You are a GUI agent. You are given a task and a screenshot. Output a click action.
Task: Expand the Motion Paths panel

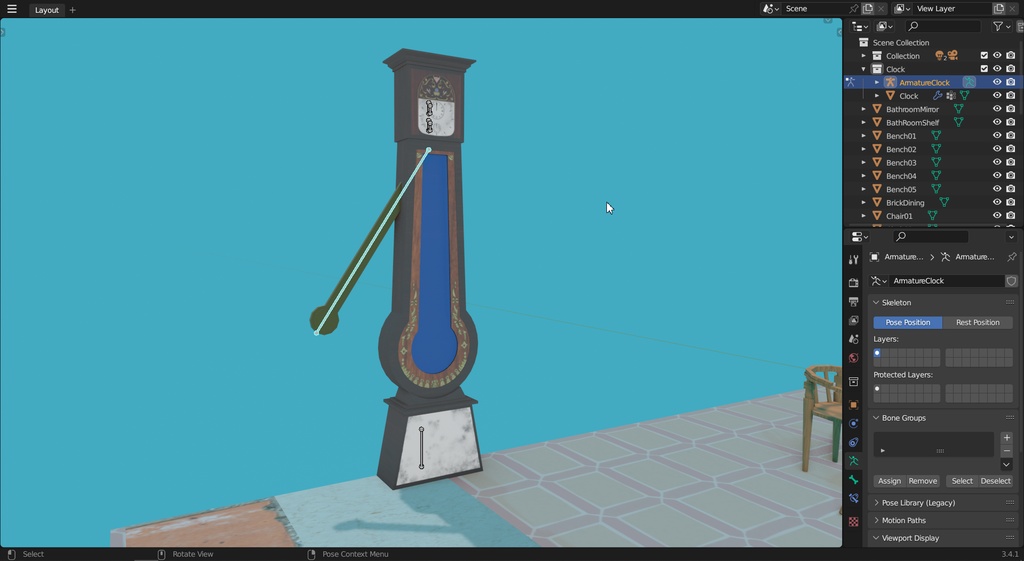pyautogui.click(x=876, y=521)
